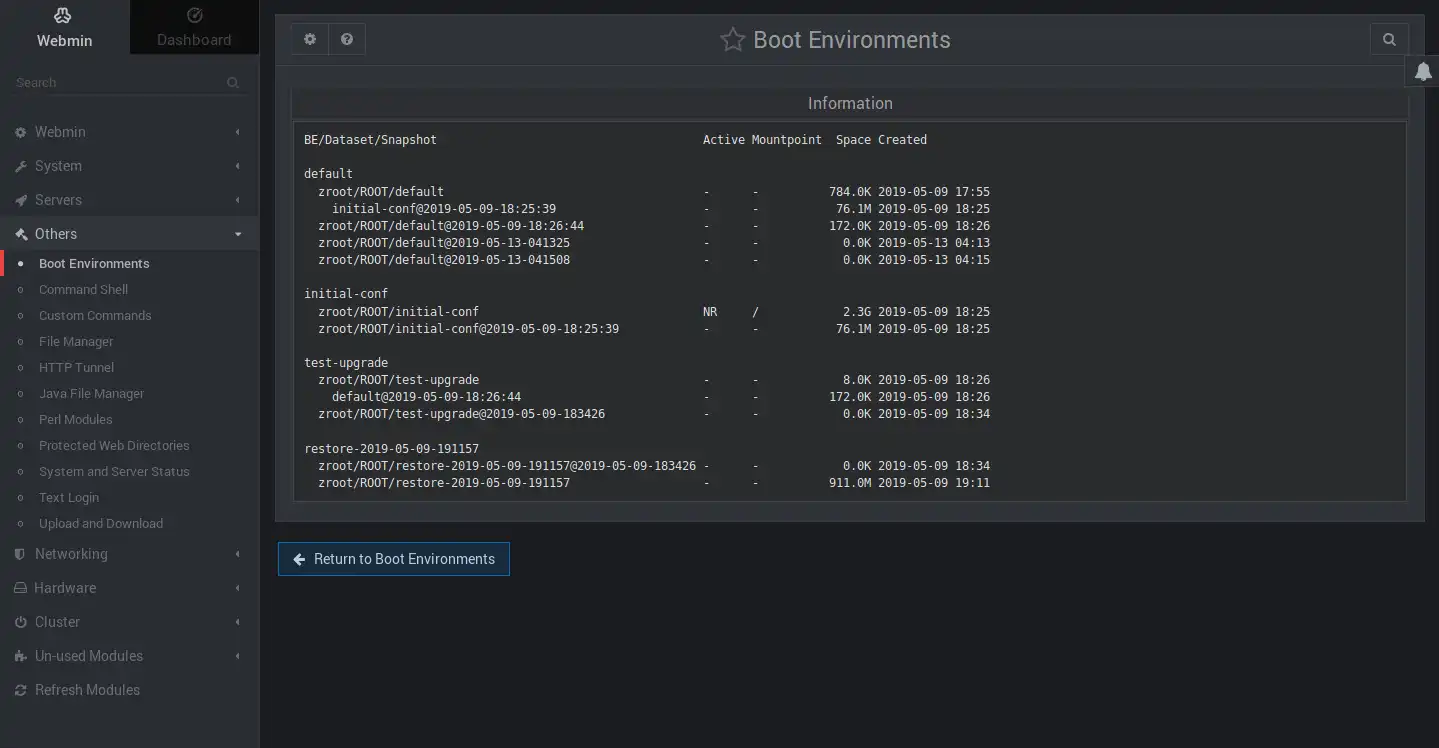Click the Networking shield icon
The width and height of the screenshot is (1439, 748).
(21, 554)
